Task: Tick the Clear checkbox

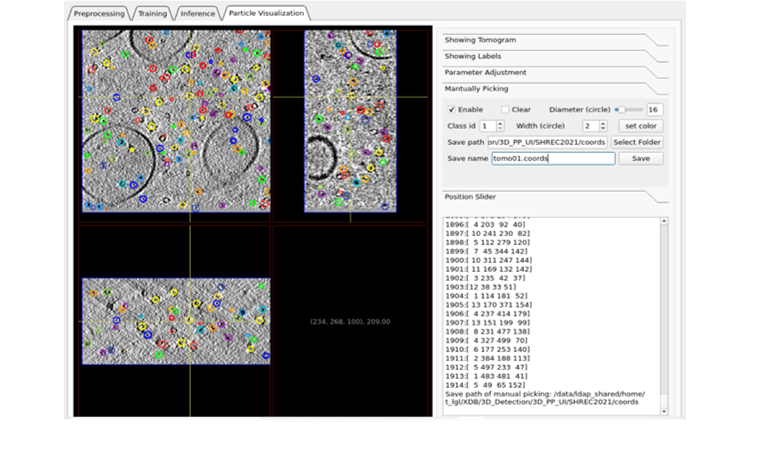Action: pyautogui.click(x=504, y=109)
